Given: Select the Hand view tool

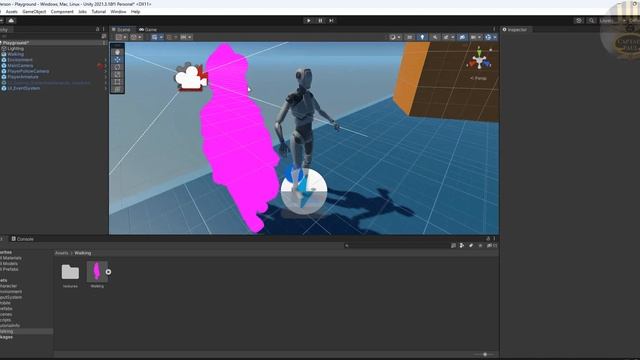Looking at the screenshot, I should tap(118, 52).
